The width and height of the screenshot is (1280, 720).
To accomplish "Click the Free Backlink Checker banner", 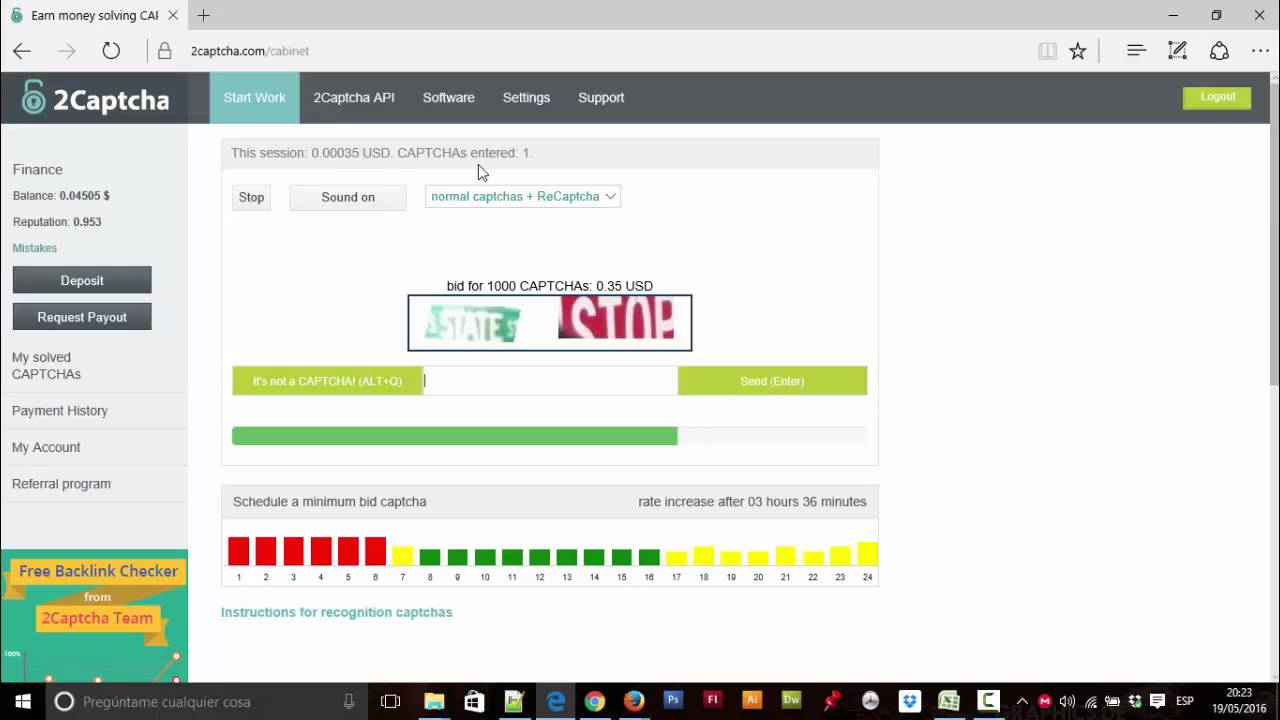I will point(94,616).
